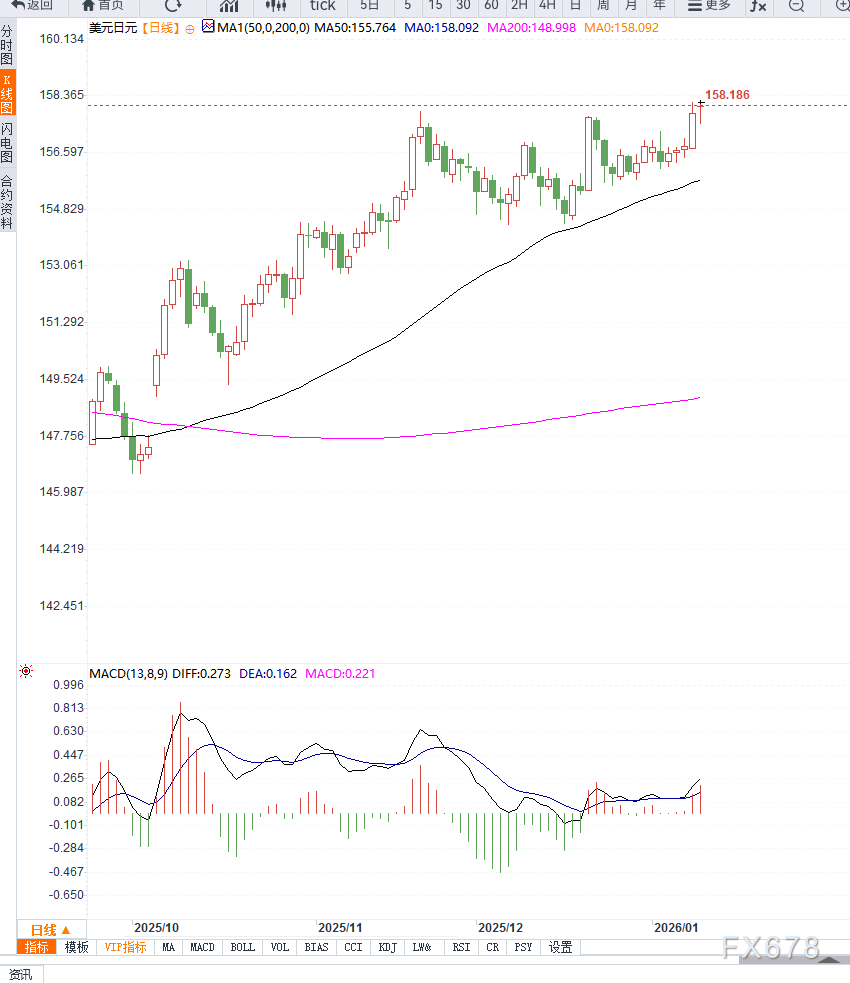Click the refresh icon in top toolbar
Image resolution: width=850 pixels, height=983 pixels.
173,6
